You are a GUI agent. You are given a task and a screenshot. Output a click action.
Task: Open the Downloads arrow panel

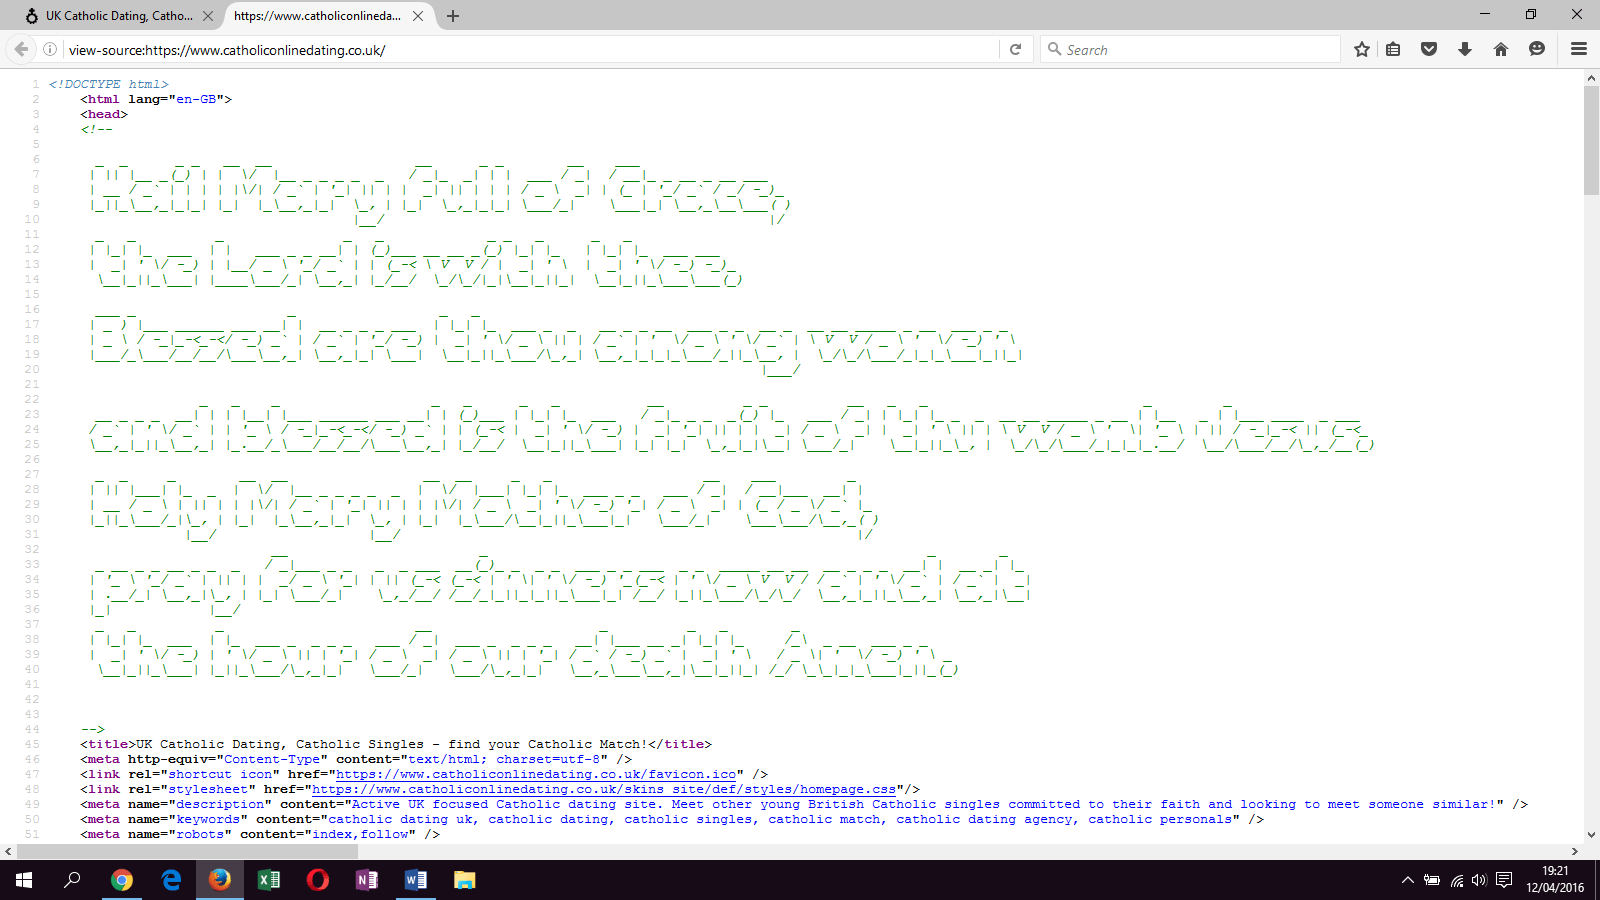coord(1465,49)
